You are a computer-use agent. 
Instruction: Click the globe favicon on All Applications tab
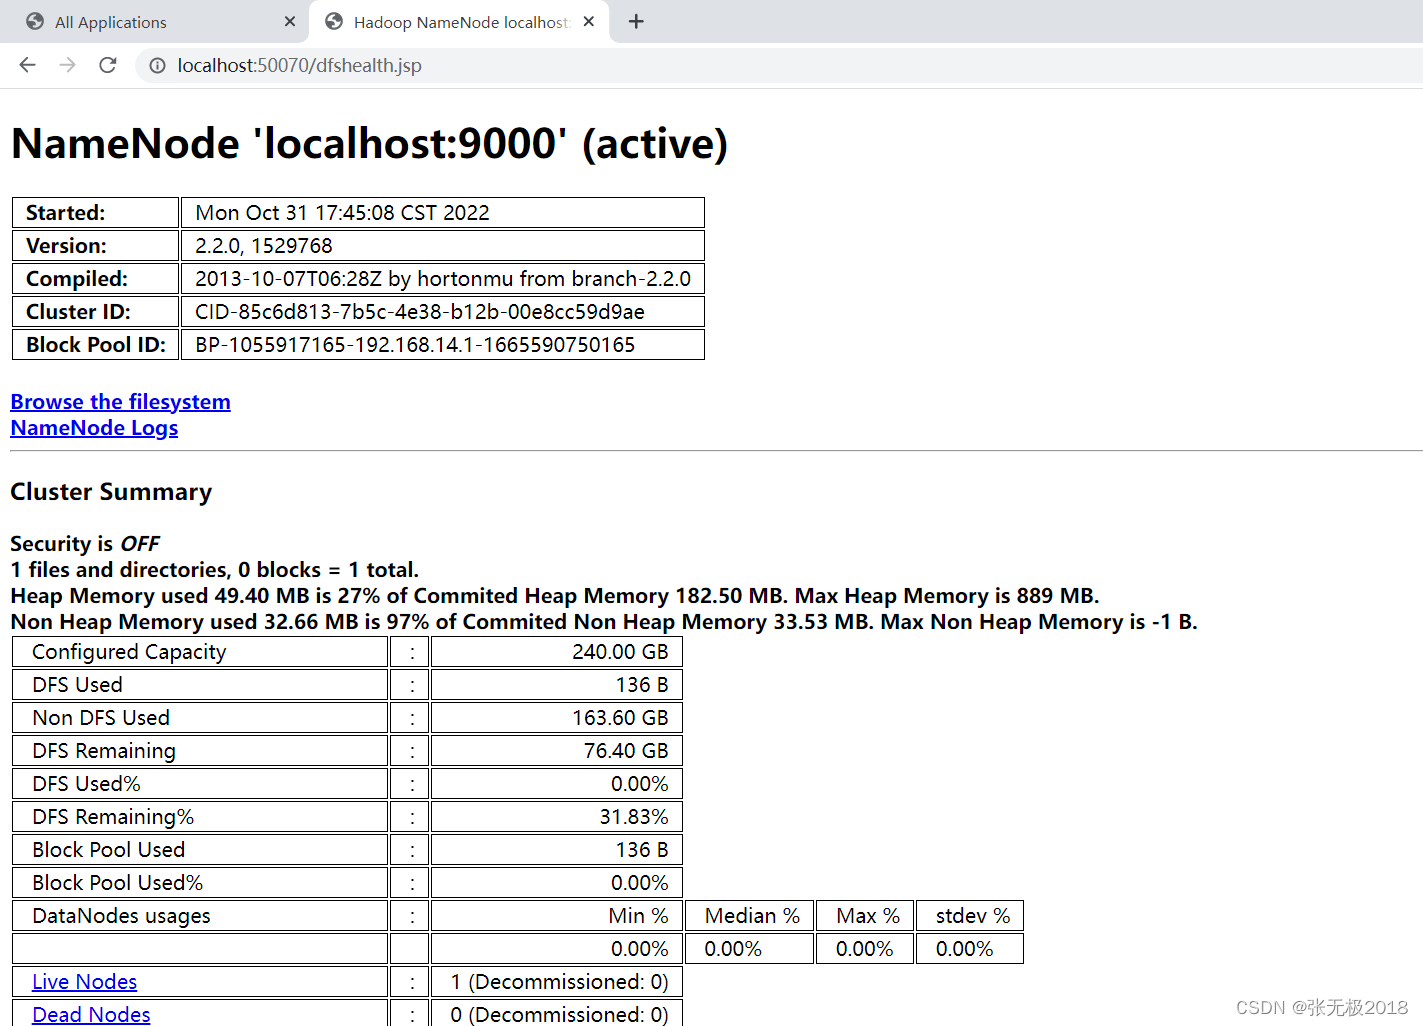(35, 21)
